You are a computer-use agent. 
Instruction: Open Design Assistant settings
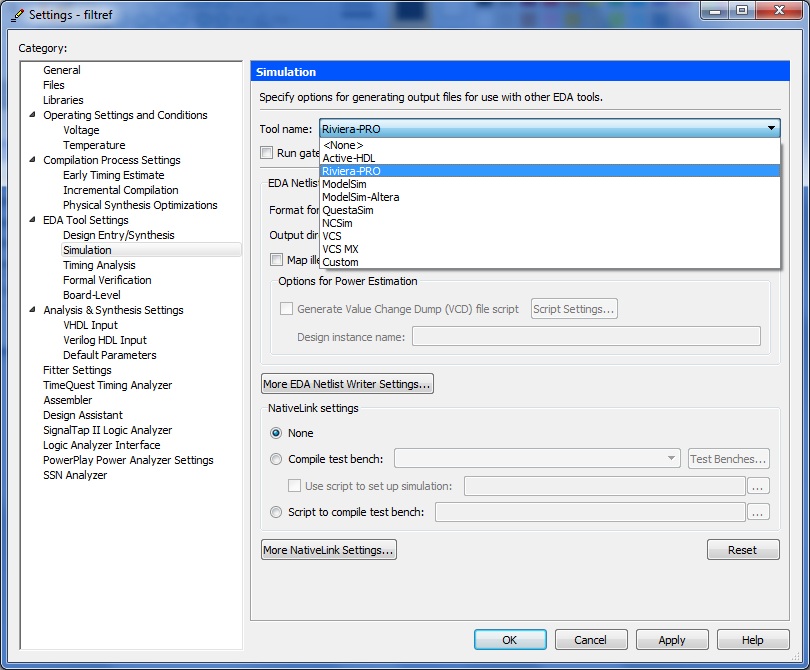(x=83, y=414)
